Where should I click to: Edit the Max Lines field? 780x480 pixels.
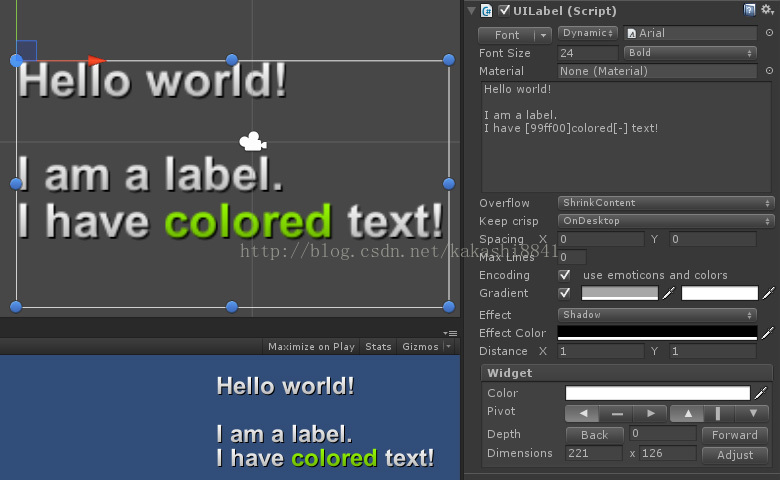pos(572,257)
